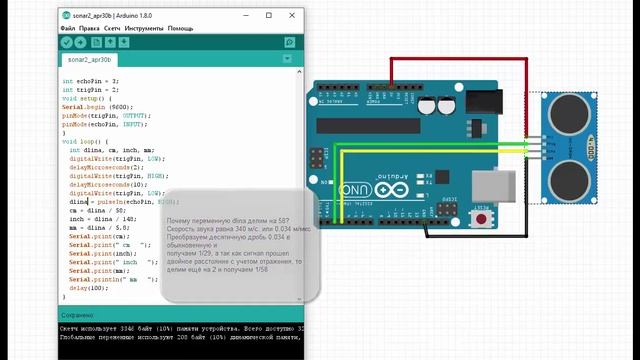The width and height of the screenshot is (640, 360).
Task: Click the red power wire in the diagram
Action: coord(459,59)
